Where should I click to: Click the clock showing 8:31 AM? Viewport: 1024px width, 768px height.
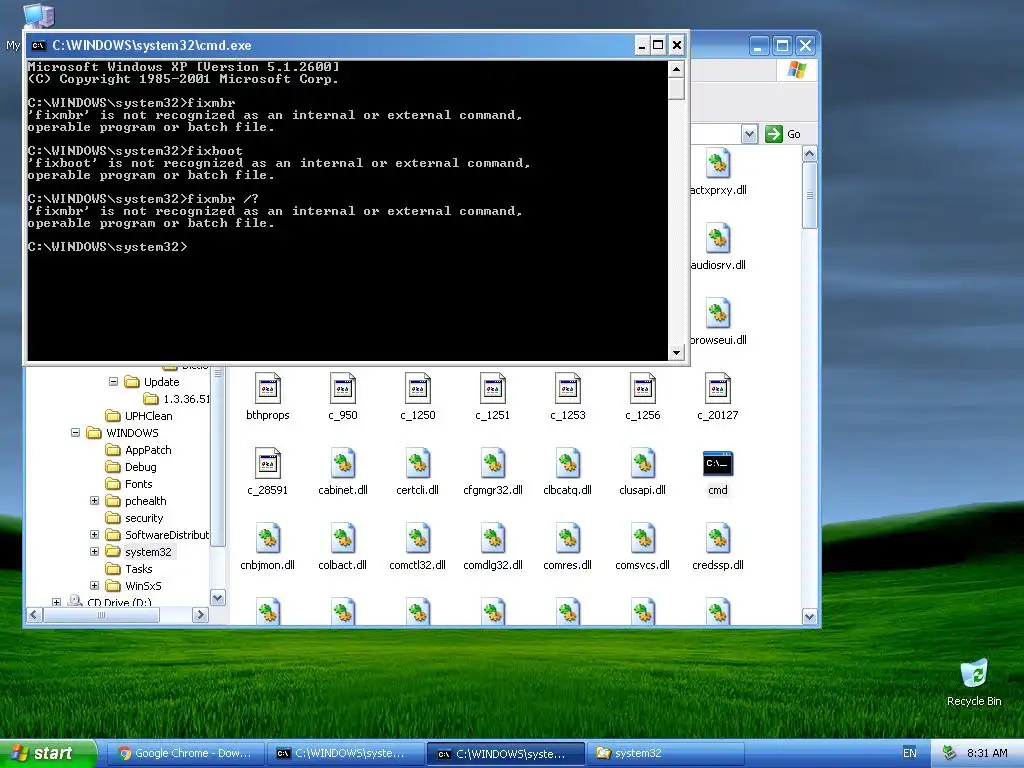[x=986, y=753]
